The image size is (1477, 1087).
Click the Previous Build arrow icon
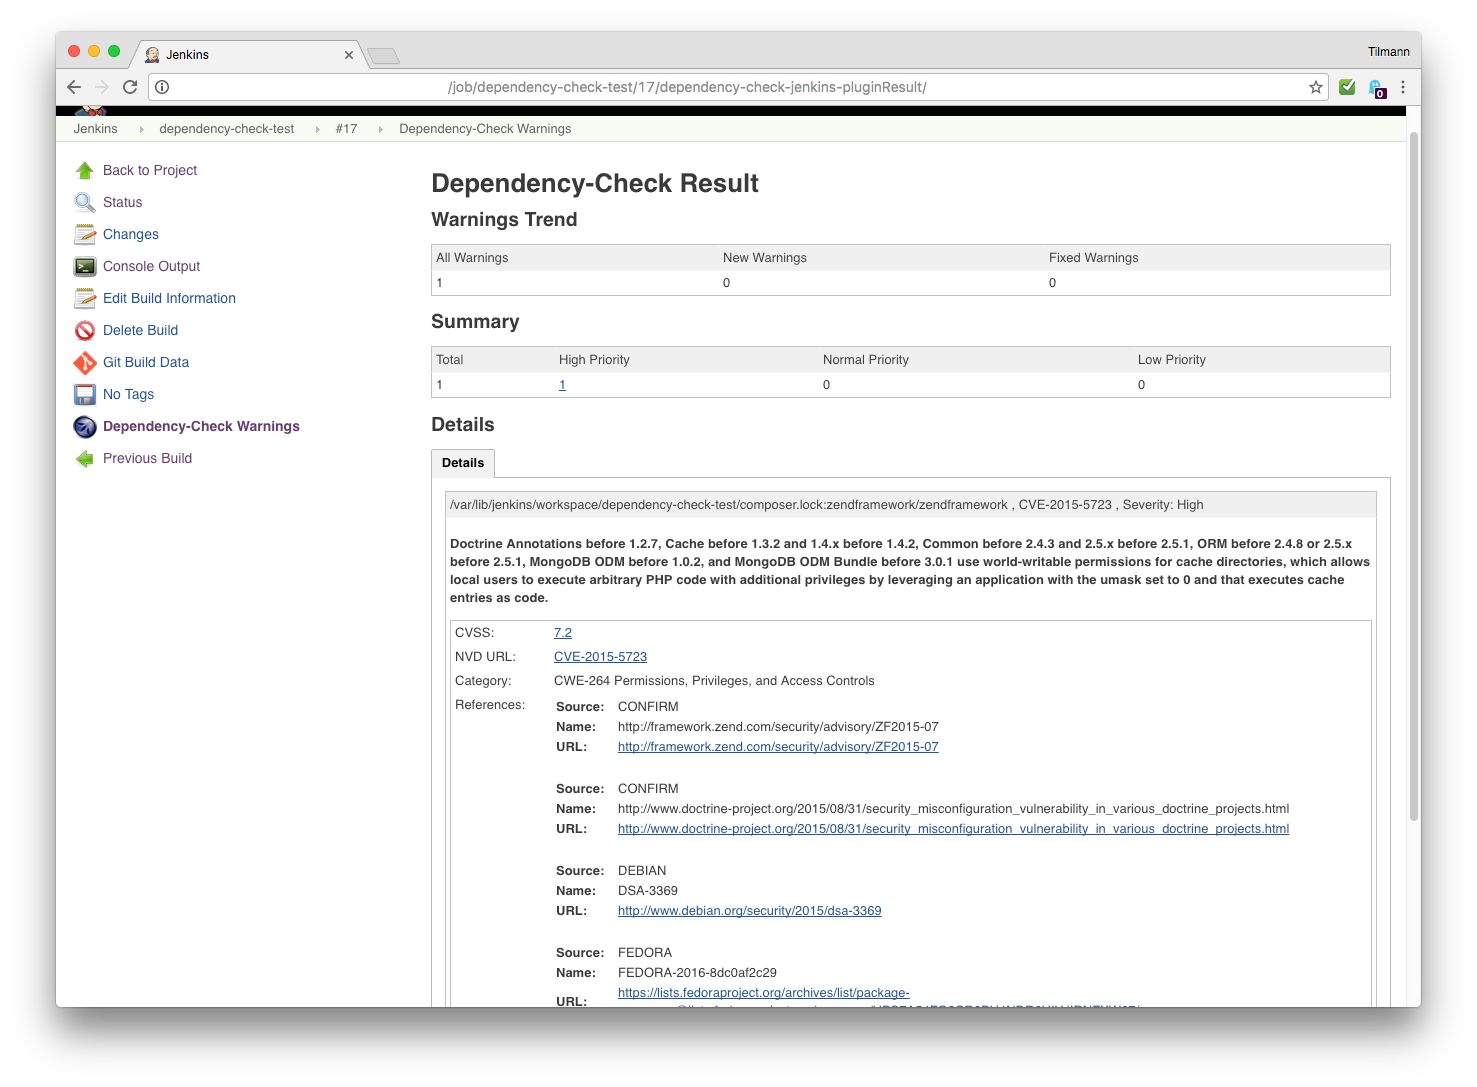click(85, 458)
